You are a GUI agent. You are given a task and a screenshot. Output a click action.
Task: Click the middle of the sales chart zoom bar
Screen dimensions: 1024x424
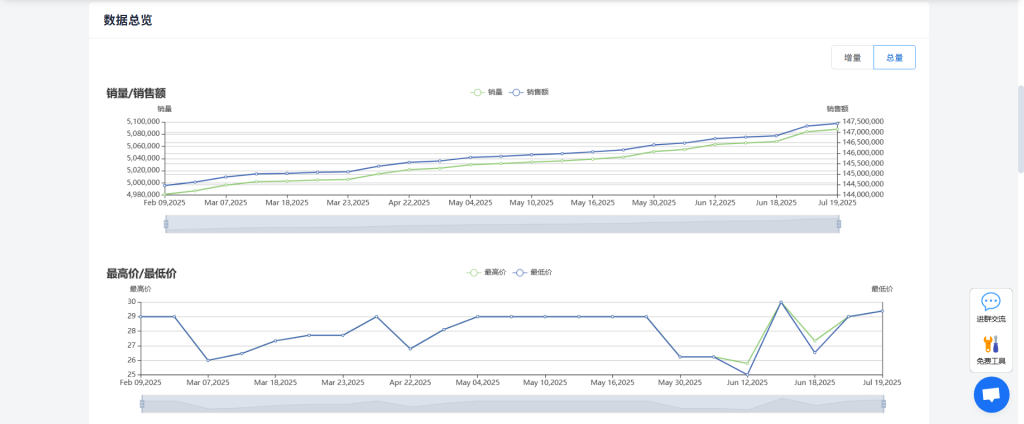point(502,224)
